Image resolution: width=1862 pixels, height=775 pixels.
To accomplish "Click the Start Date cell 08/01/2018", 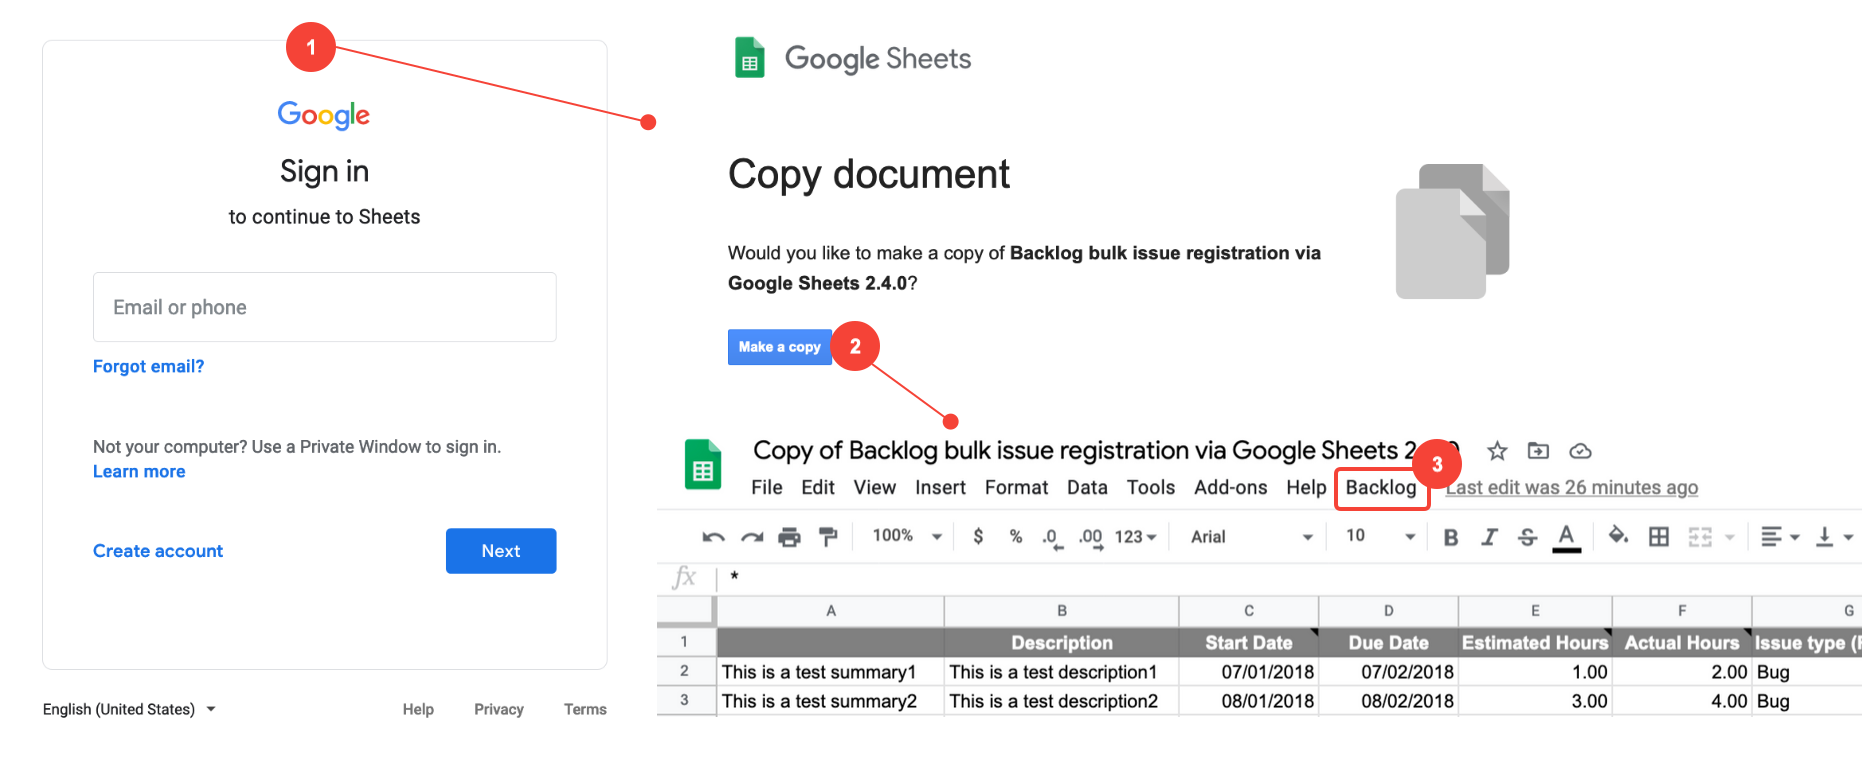I will (x=1249, y=701).
